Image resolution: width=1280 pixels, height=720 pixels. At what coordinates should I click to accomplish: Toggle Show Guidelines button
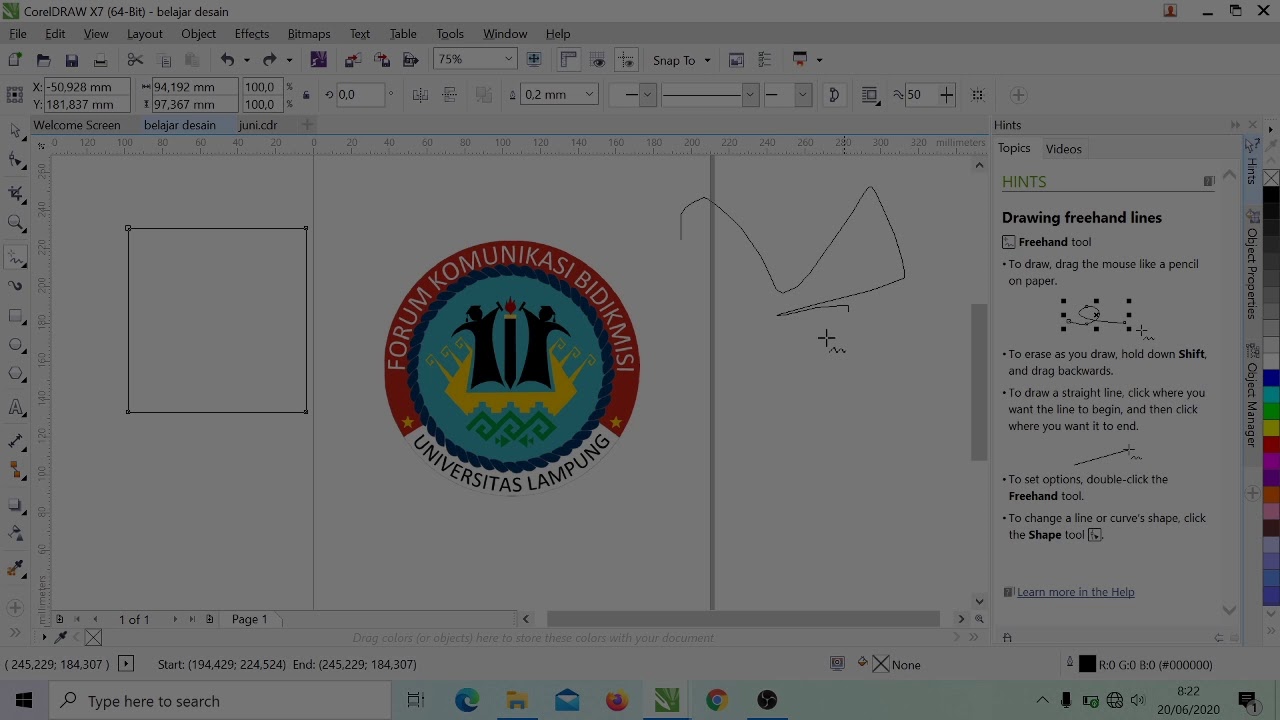627,60
